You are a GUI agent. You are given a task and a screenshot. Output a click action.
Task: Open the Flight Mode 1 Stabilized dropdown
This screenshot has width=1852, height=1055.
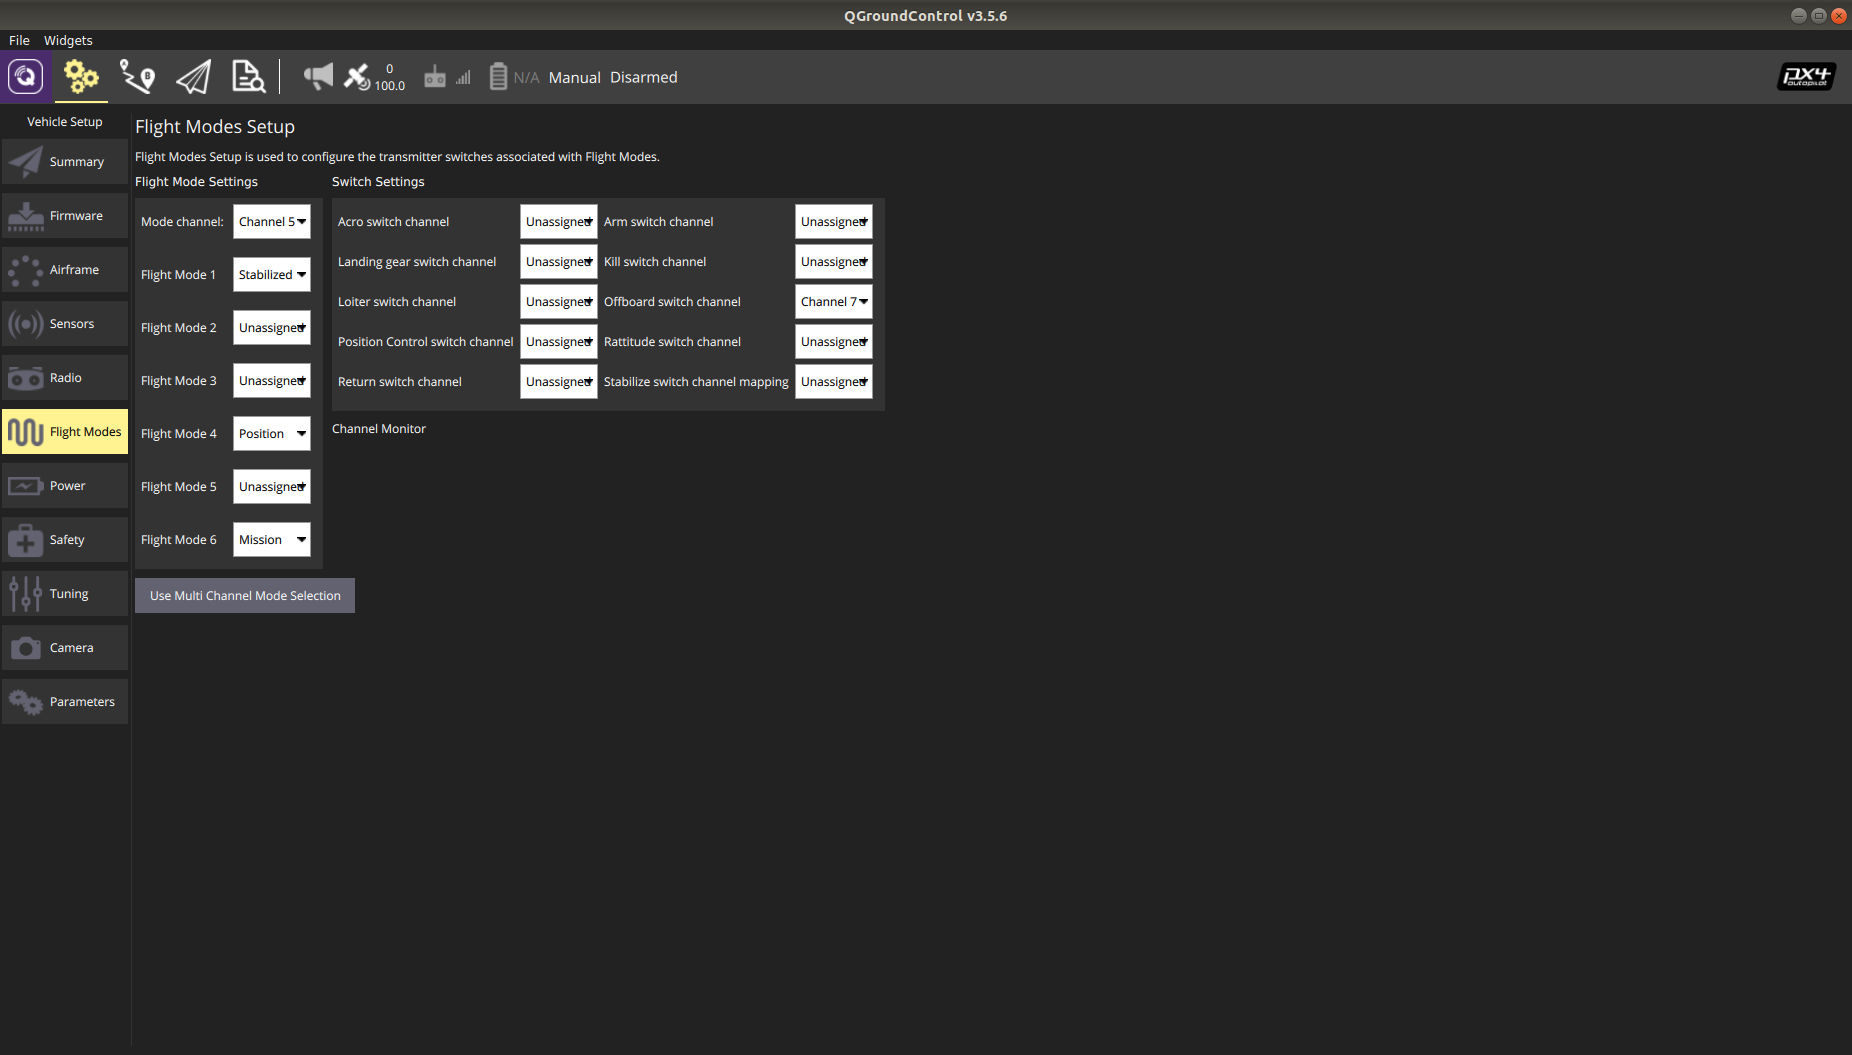tap(272, 275)
